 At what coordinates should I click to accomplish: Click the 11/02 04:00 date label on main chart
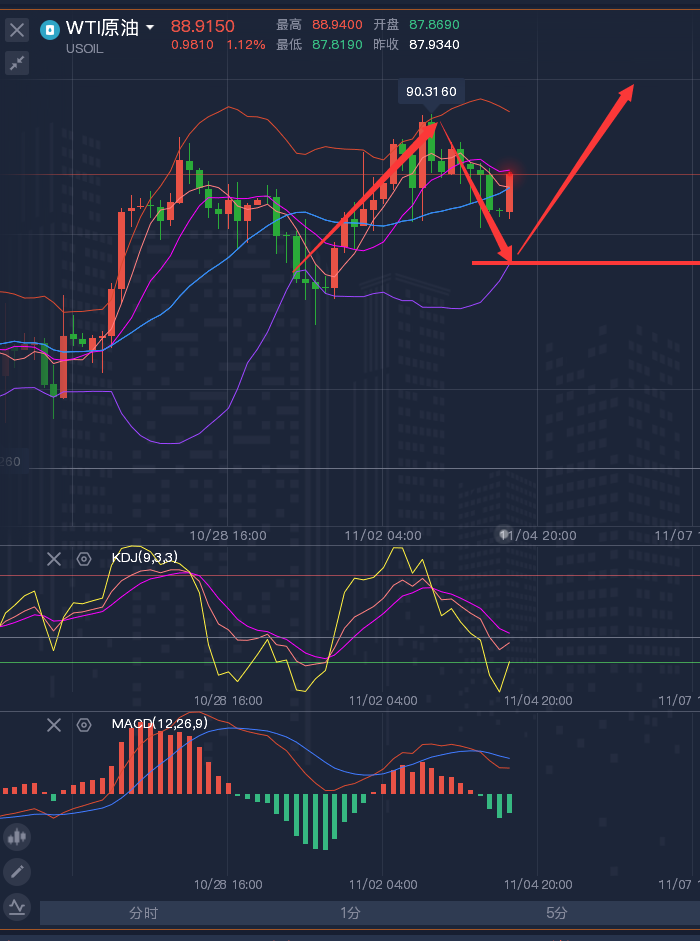pyautogui.click(x=383, y=535)
